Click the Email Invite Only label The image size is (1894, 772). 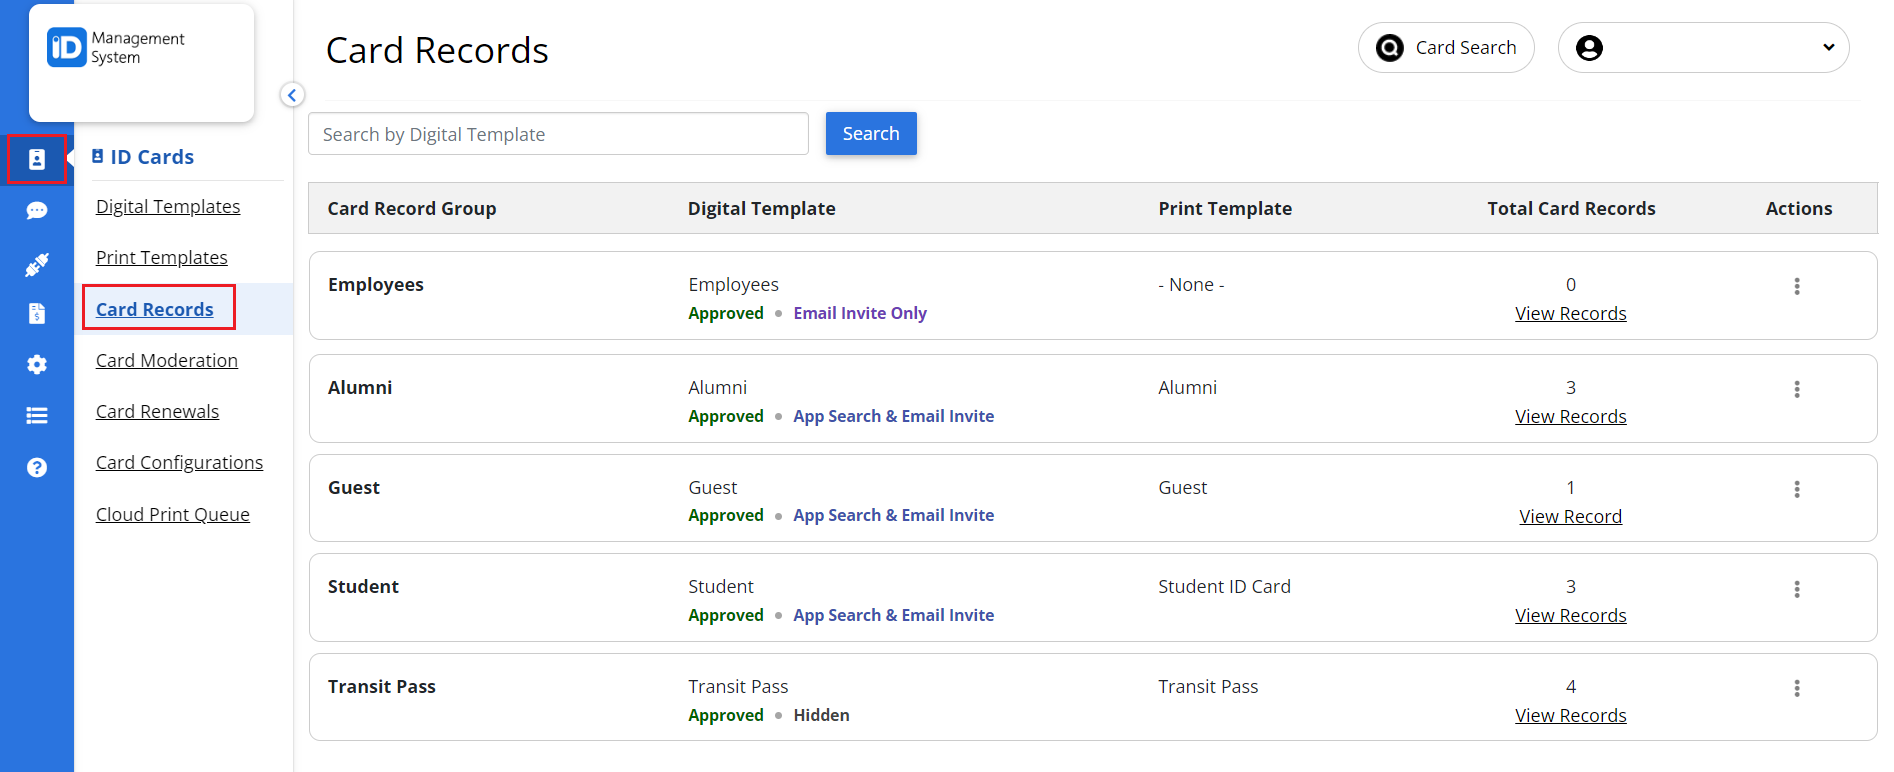pos(860,314)
